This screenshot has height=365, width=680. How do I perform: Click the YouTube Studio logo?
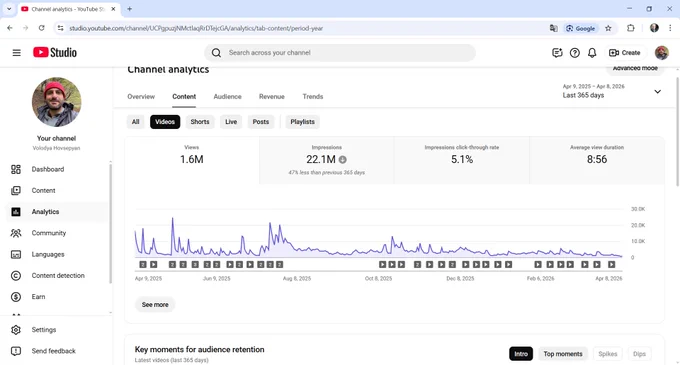[x=55, y=52]
